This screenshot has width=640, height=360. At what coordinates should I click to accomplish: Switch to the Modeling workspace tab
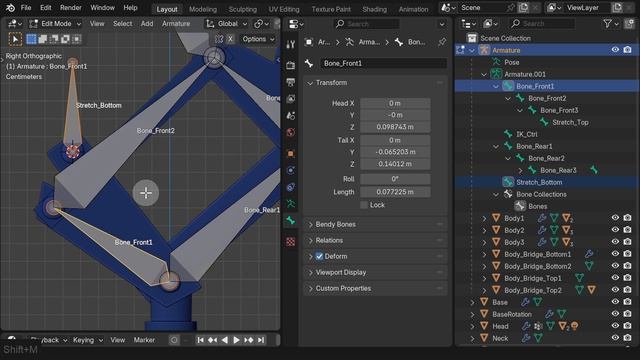coord(203,9)
